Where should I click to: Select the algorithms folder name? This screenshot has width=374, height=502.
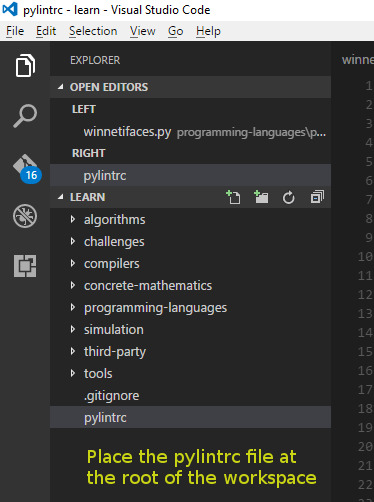114,220
